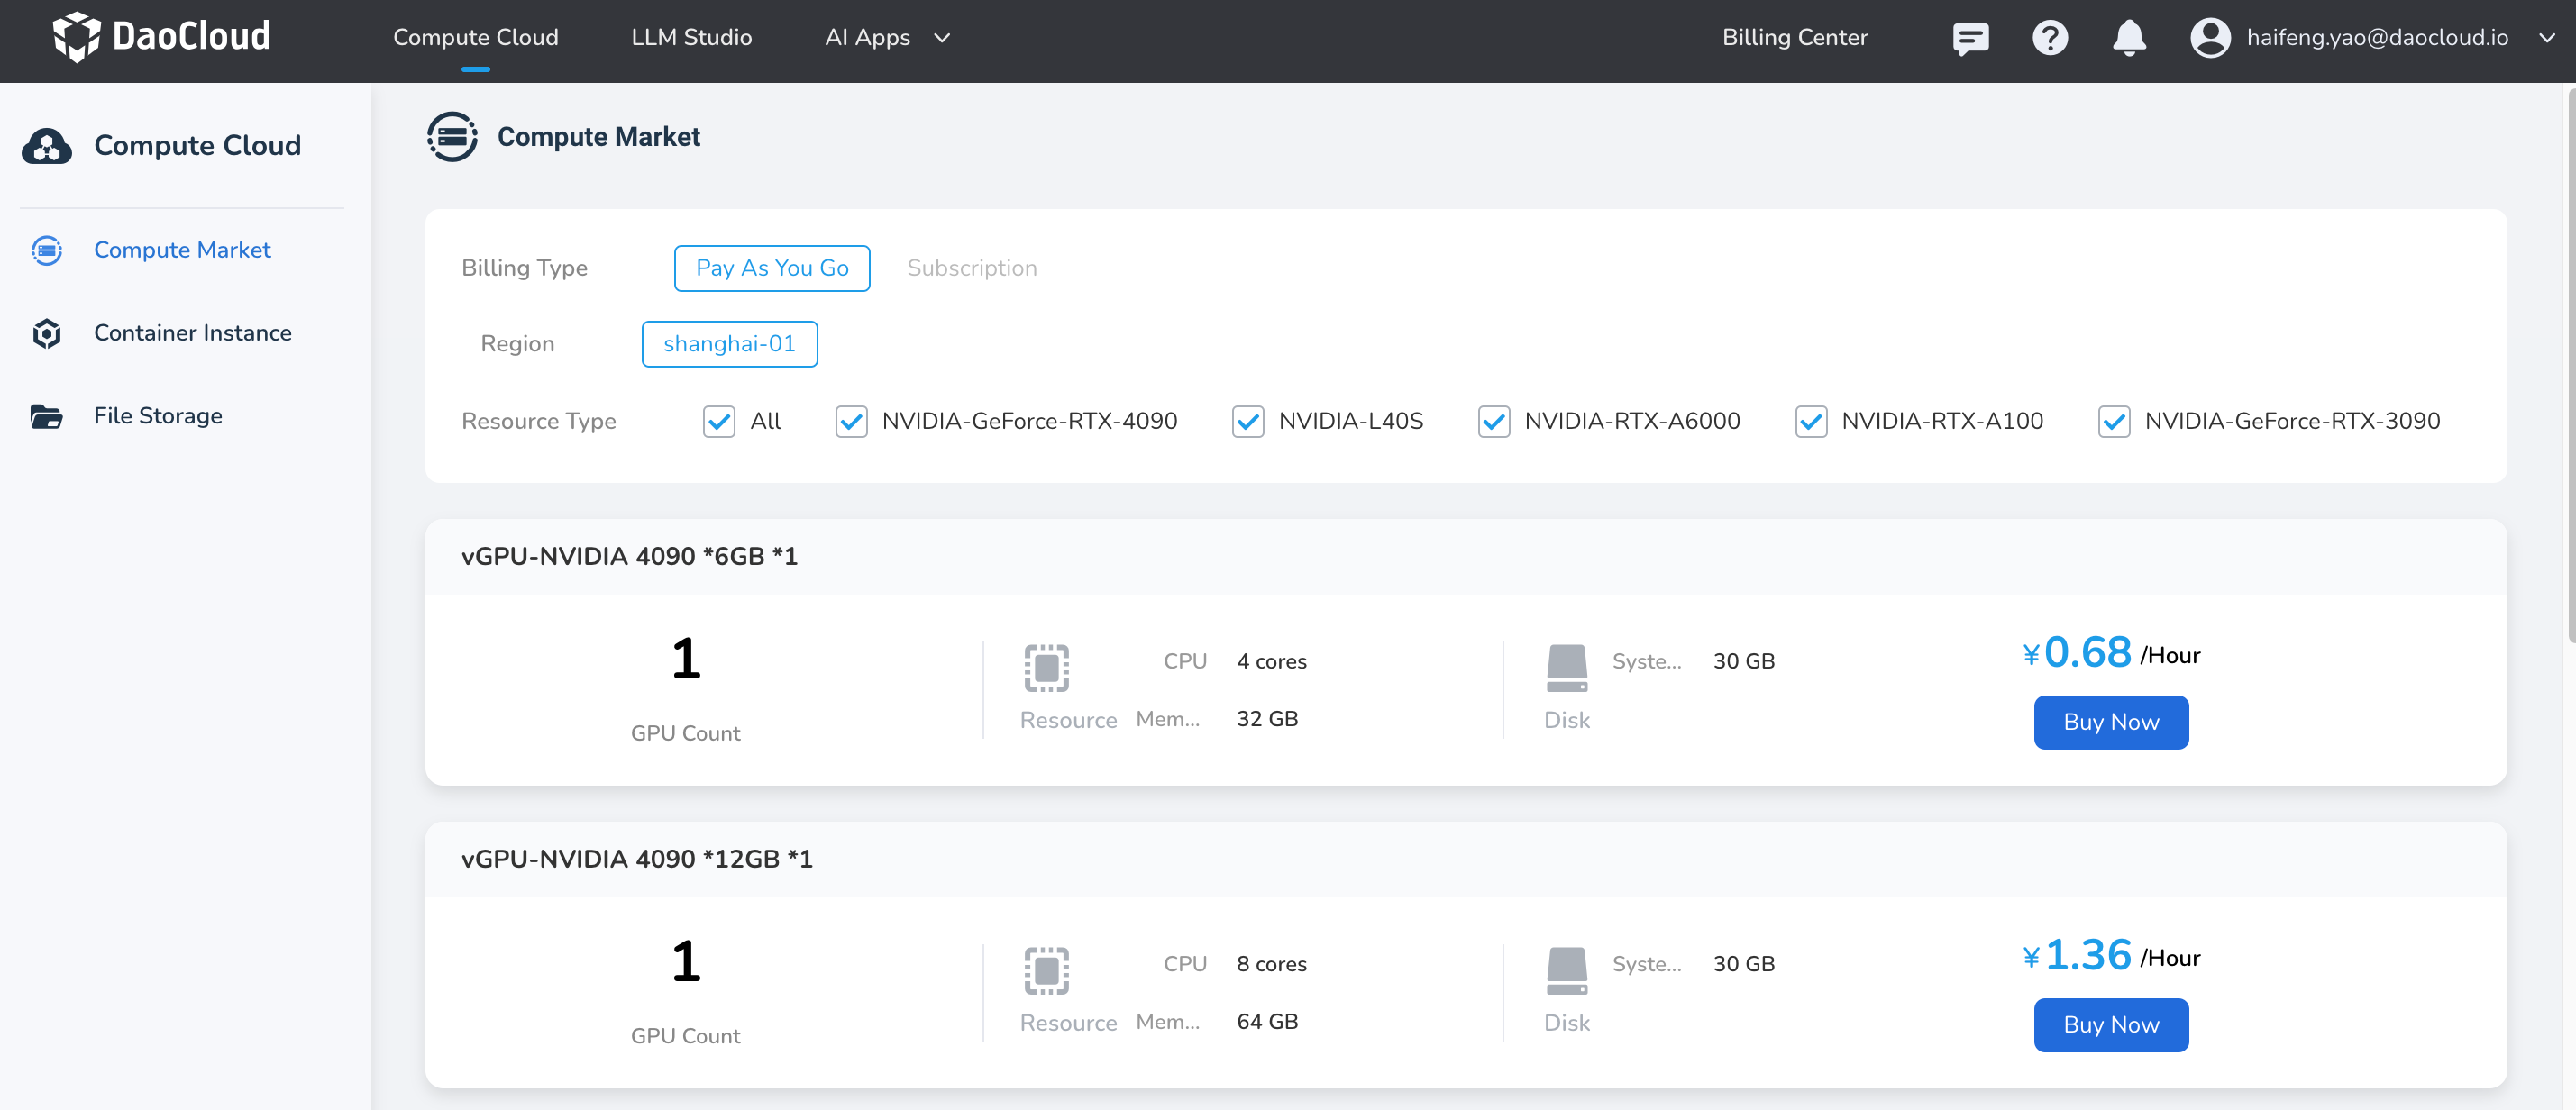Click the user avatar icon

point(2210,38)
